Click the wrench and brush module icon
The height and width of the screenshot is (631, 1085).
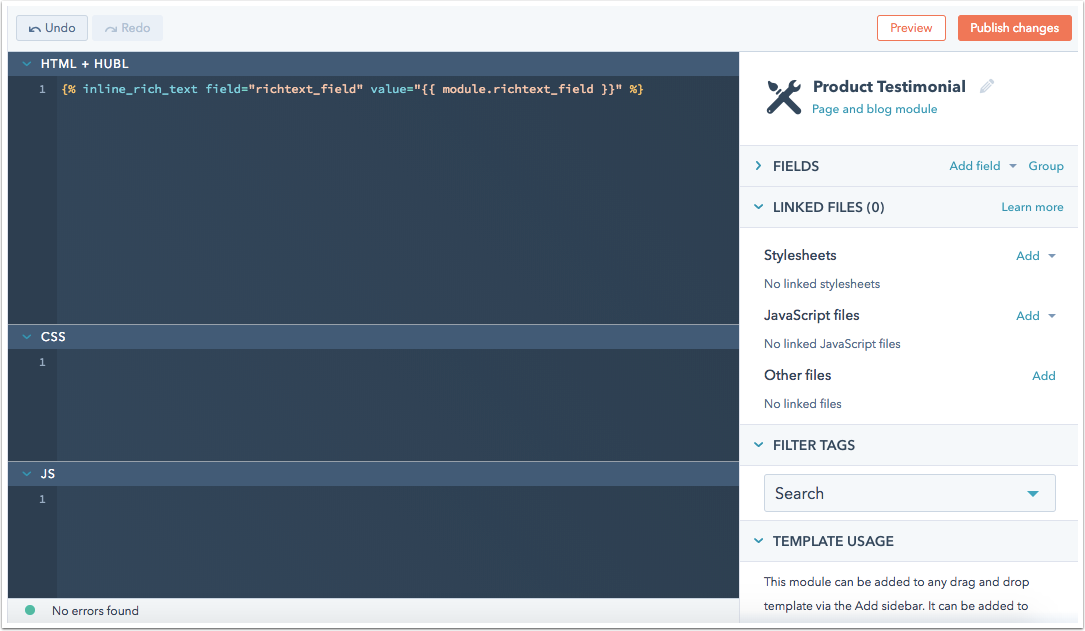tap(784, 97)
